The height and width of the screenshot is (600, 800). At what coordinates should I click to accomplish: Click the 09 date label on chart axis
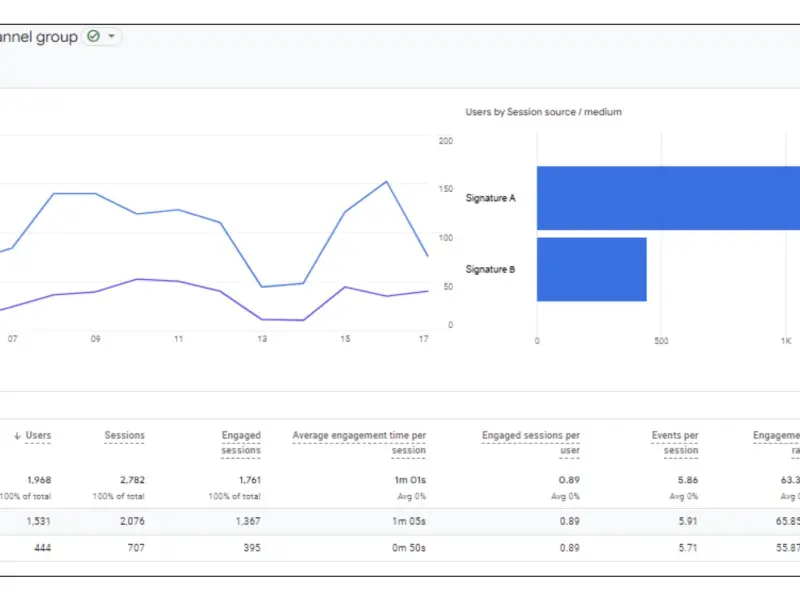[x=95, y=339]
